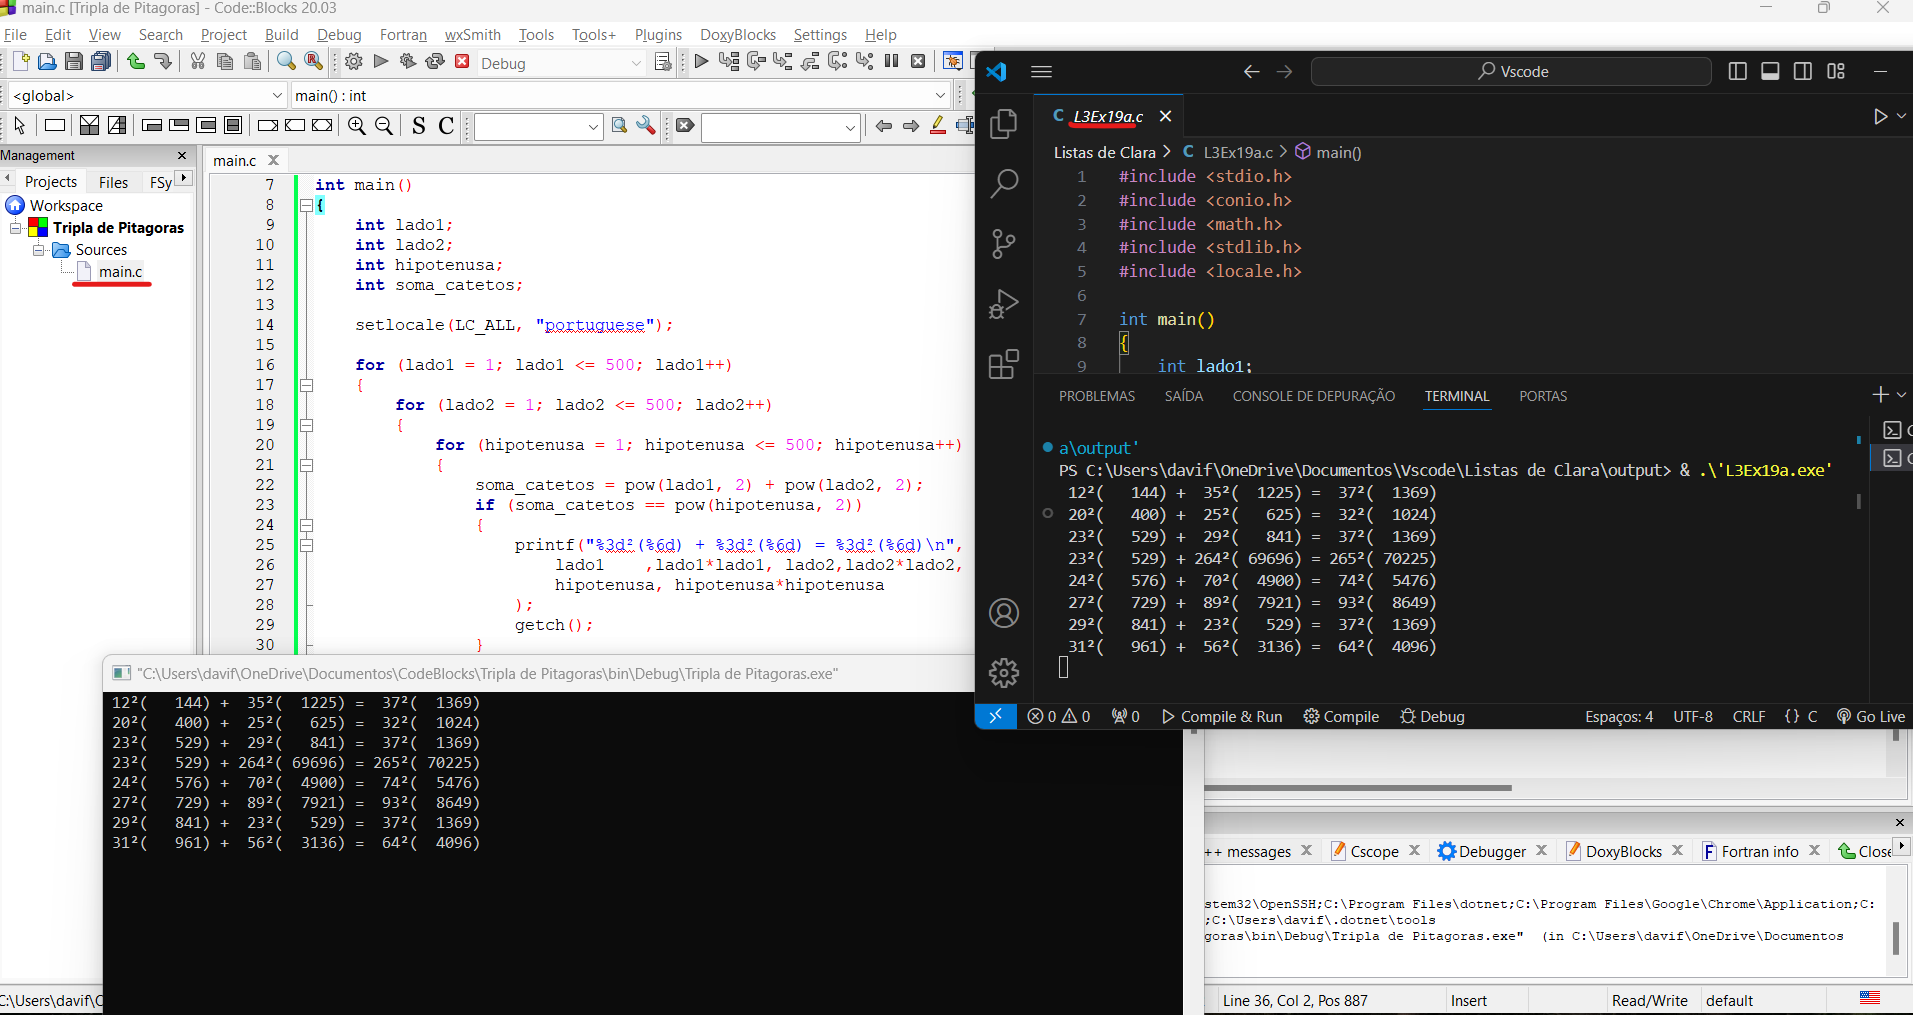Switch to the Debugger log tab in Code::Blocks
The width and height of the screenshot is (1913, 1015).
[x=1492, y=851]
